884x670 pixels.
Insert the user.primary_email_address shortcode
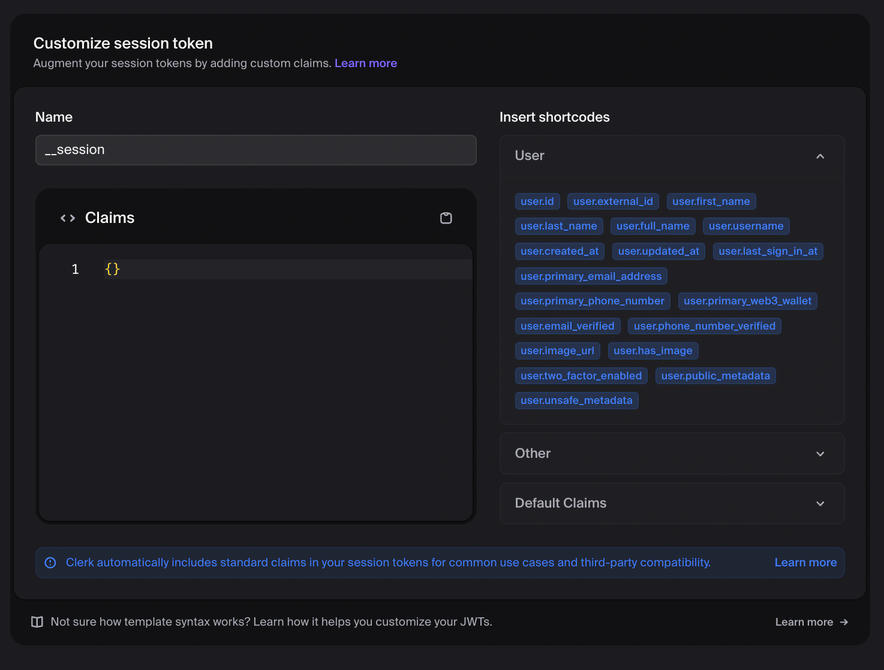click(591, 275)
